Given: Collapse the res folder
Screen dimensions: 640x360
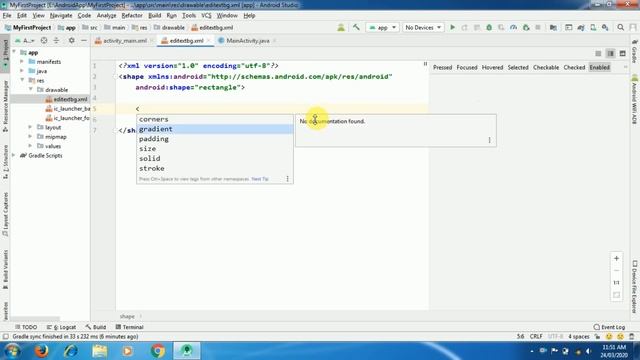Looking at the screenshot, I should pyautogui.click(x=22, y=80).
